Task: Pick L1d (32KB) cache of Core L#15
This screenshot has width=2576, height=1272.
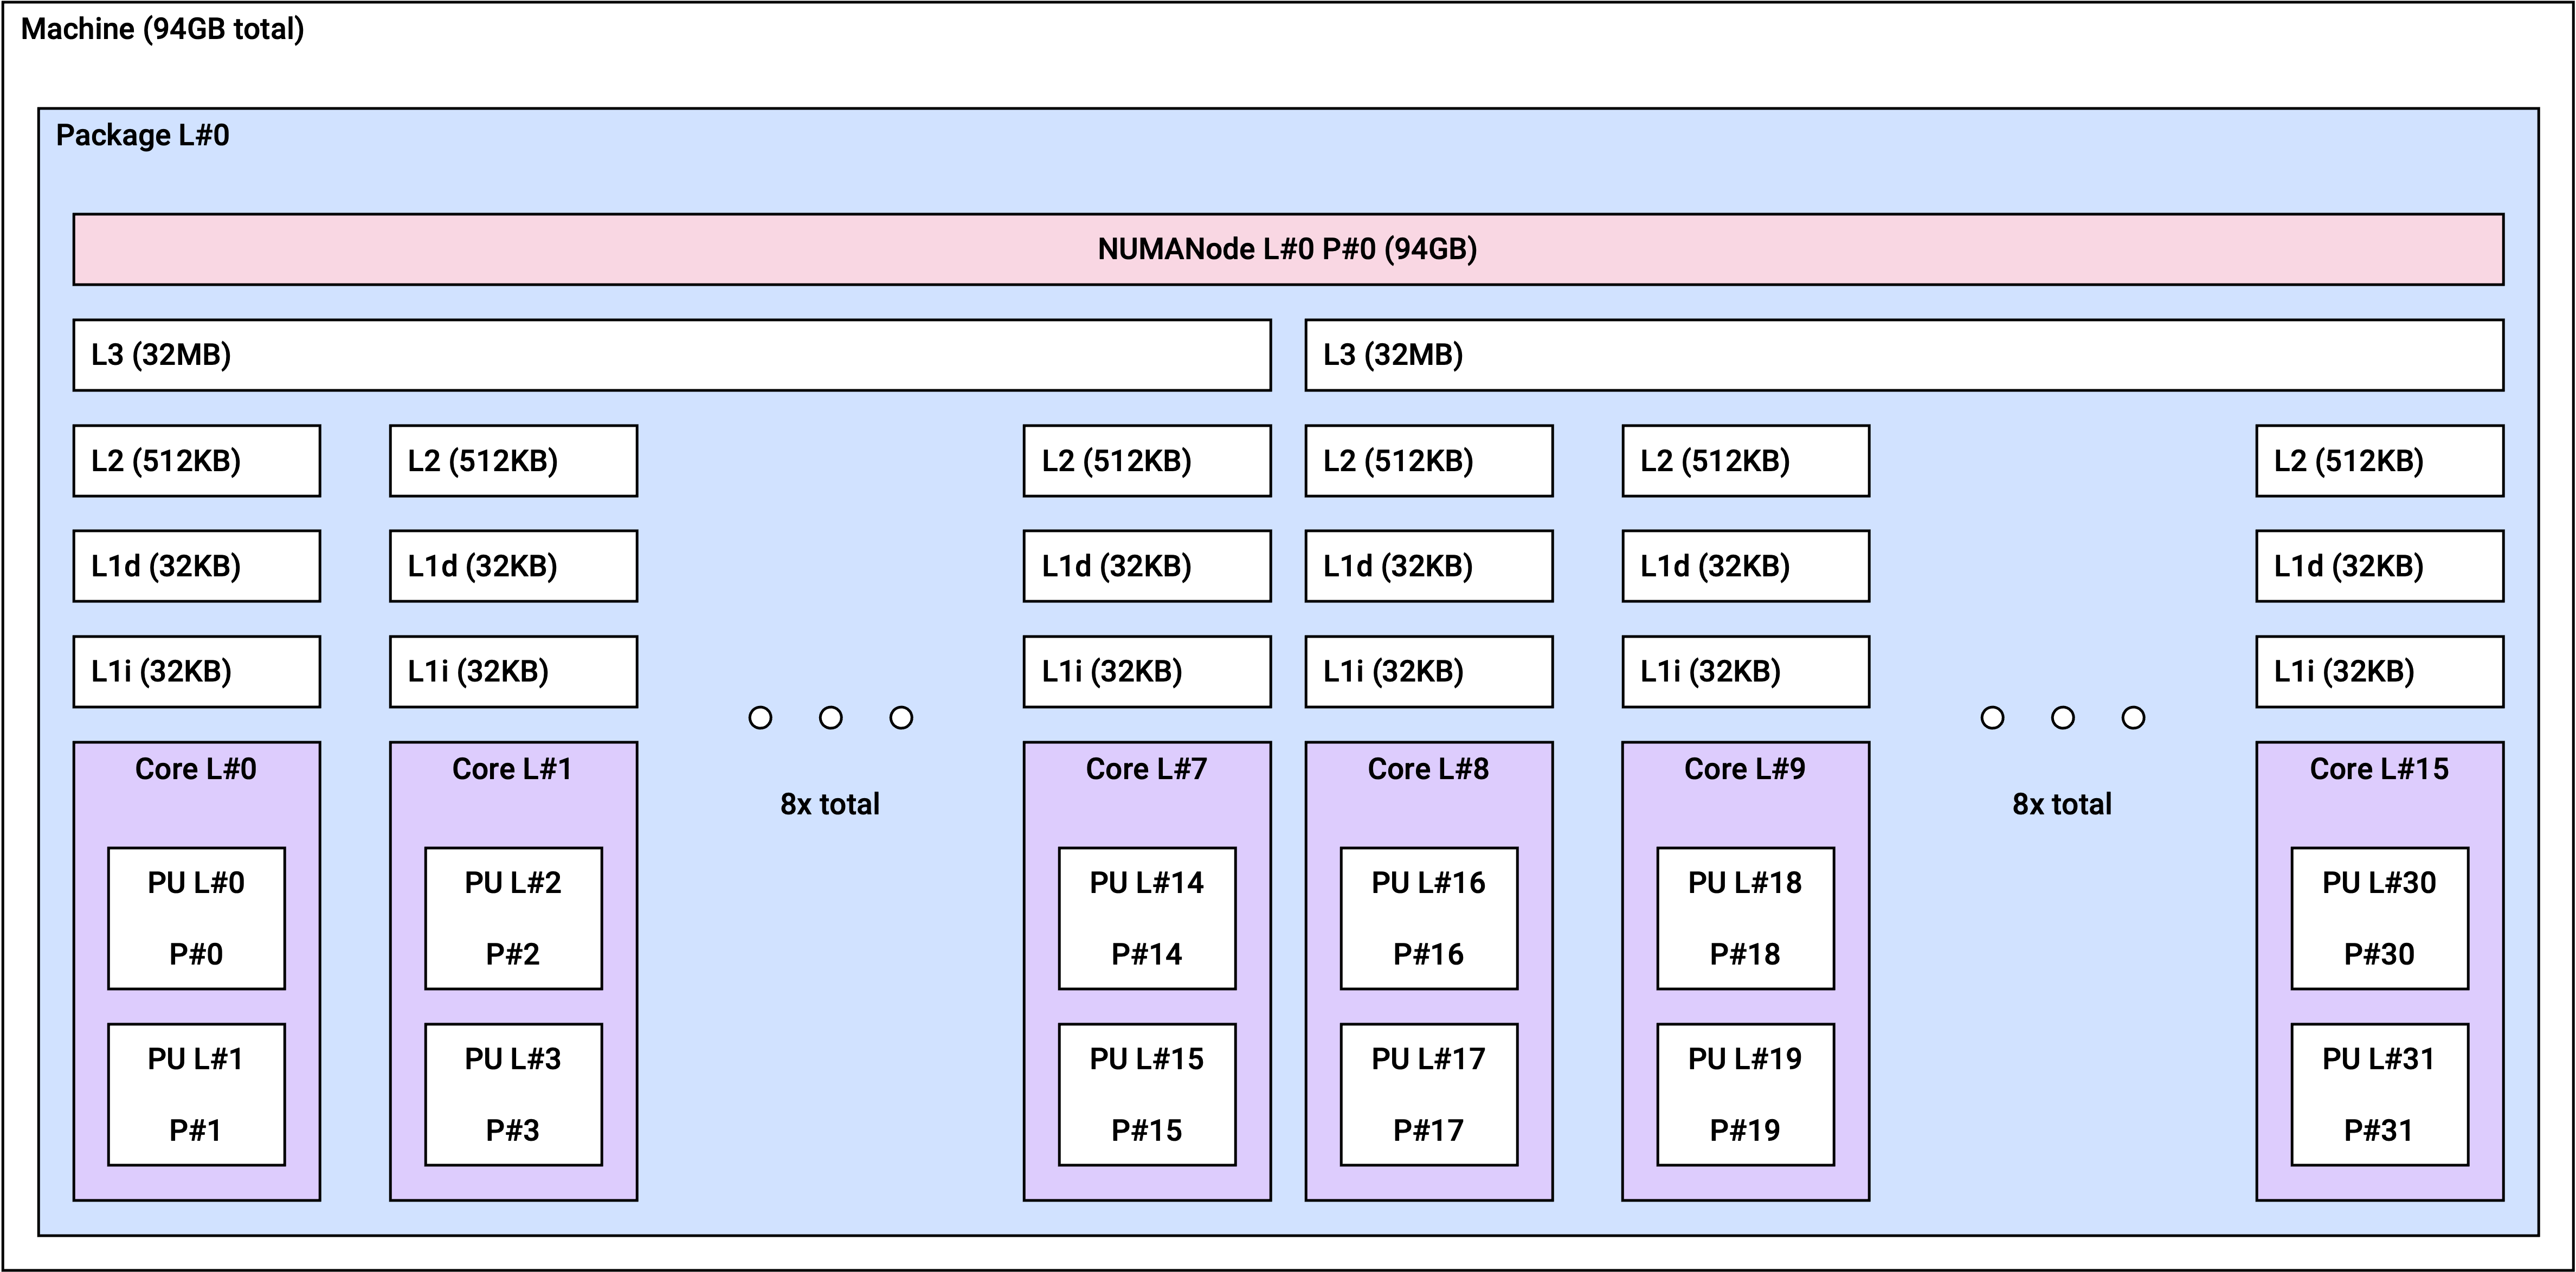Action: 2380,566
